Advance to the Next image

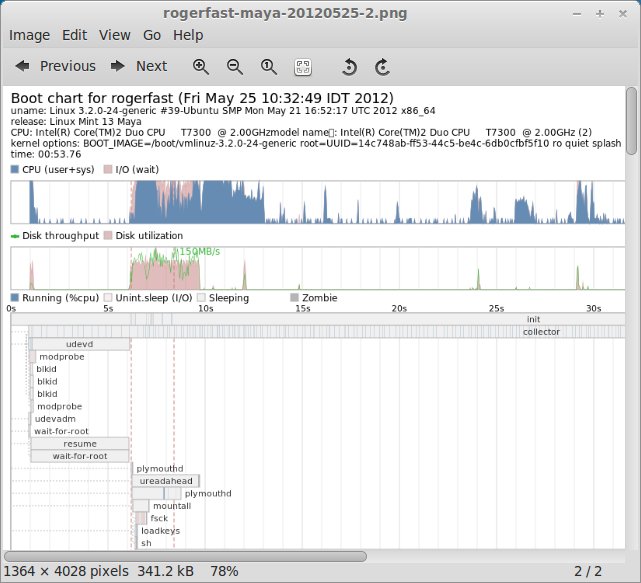click(x=139, y=66)
